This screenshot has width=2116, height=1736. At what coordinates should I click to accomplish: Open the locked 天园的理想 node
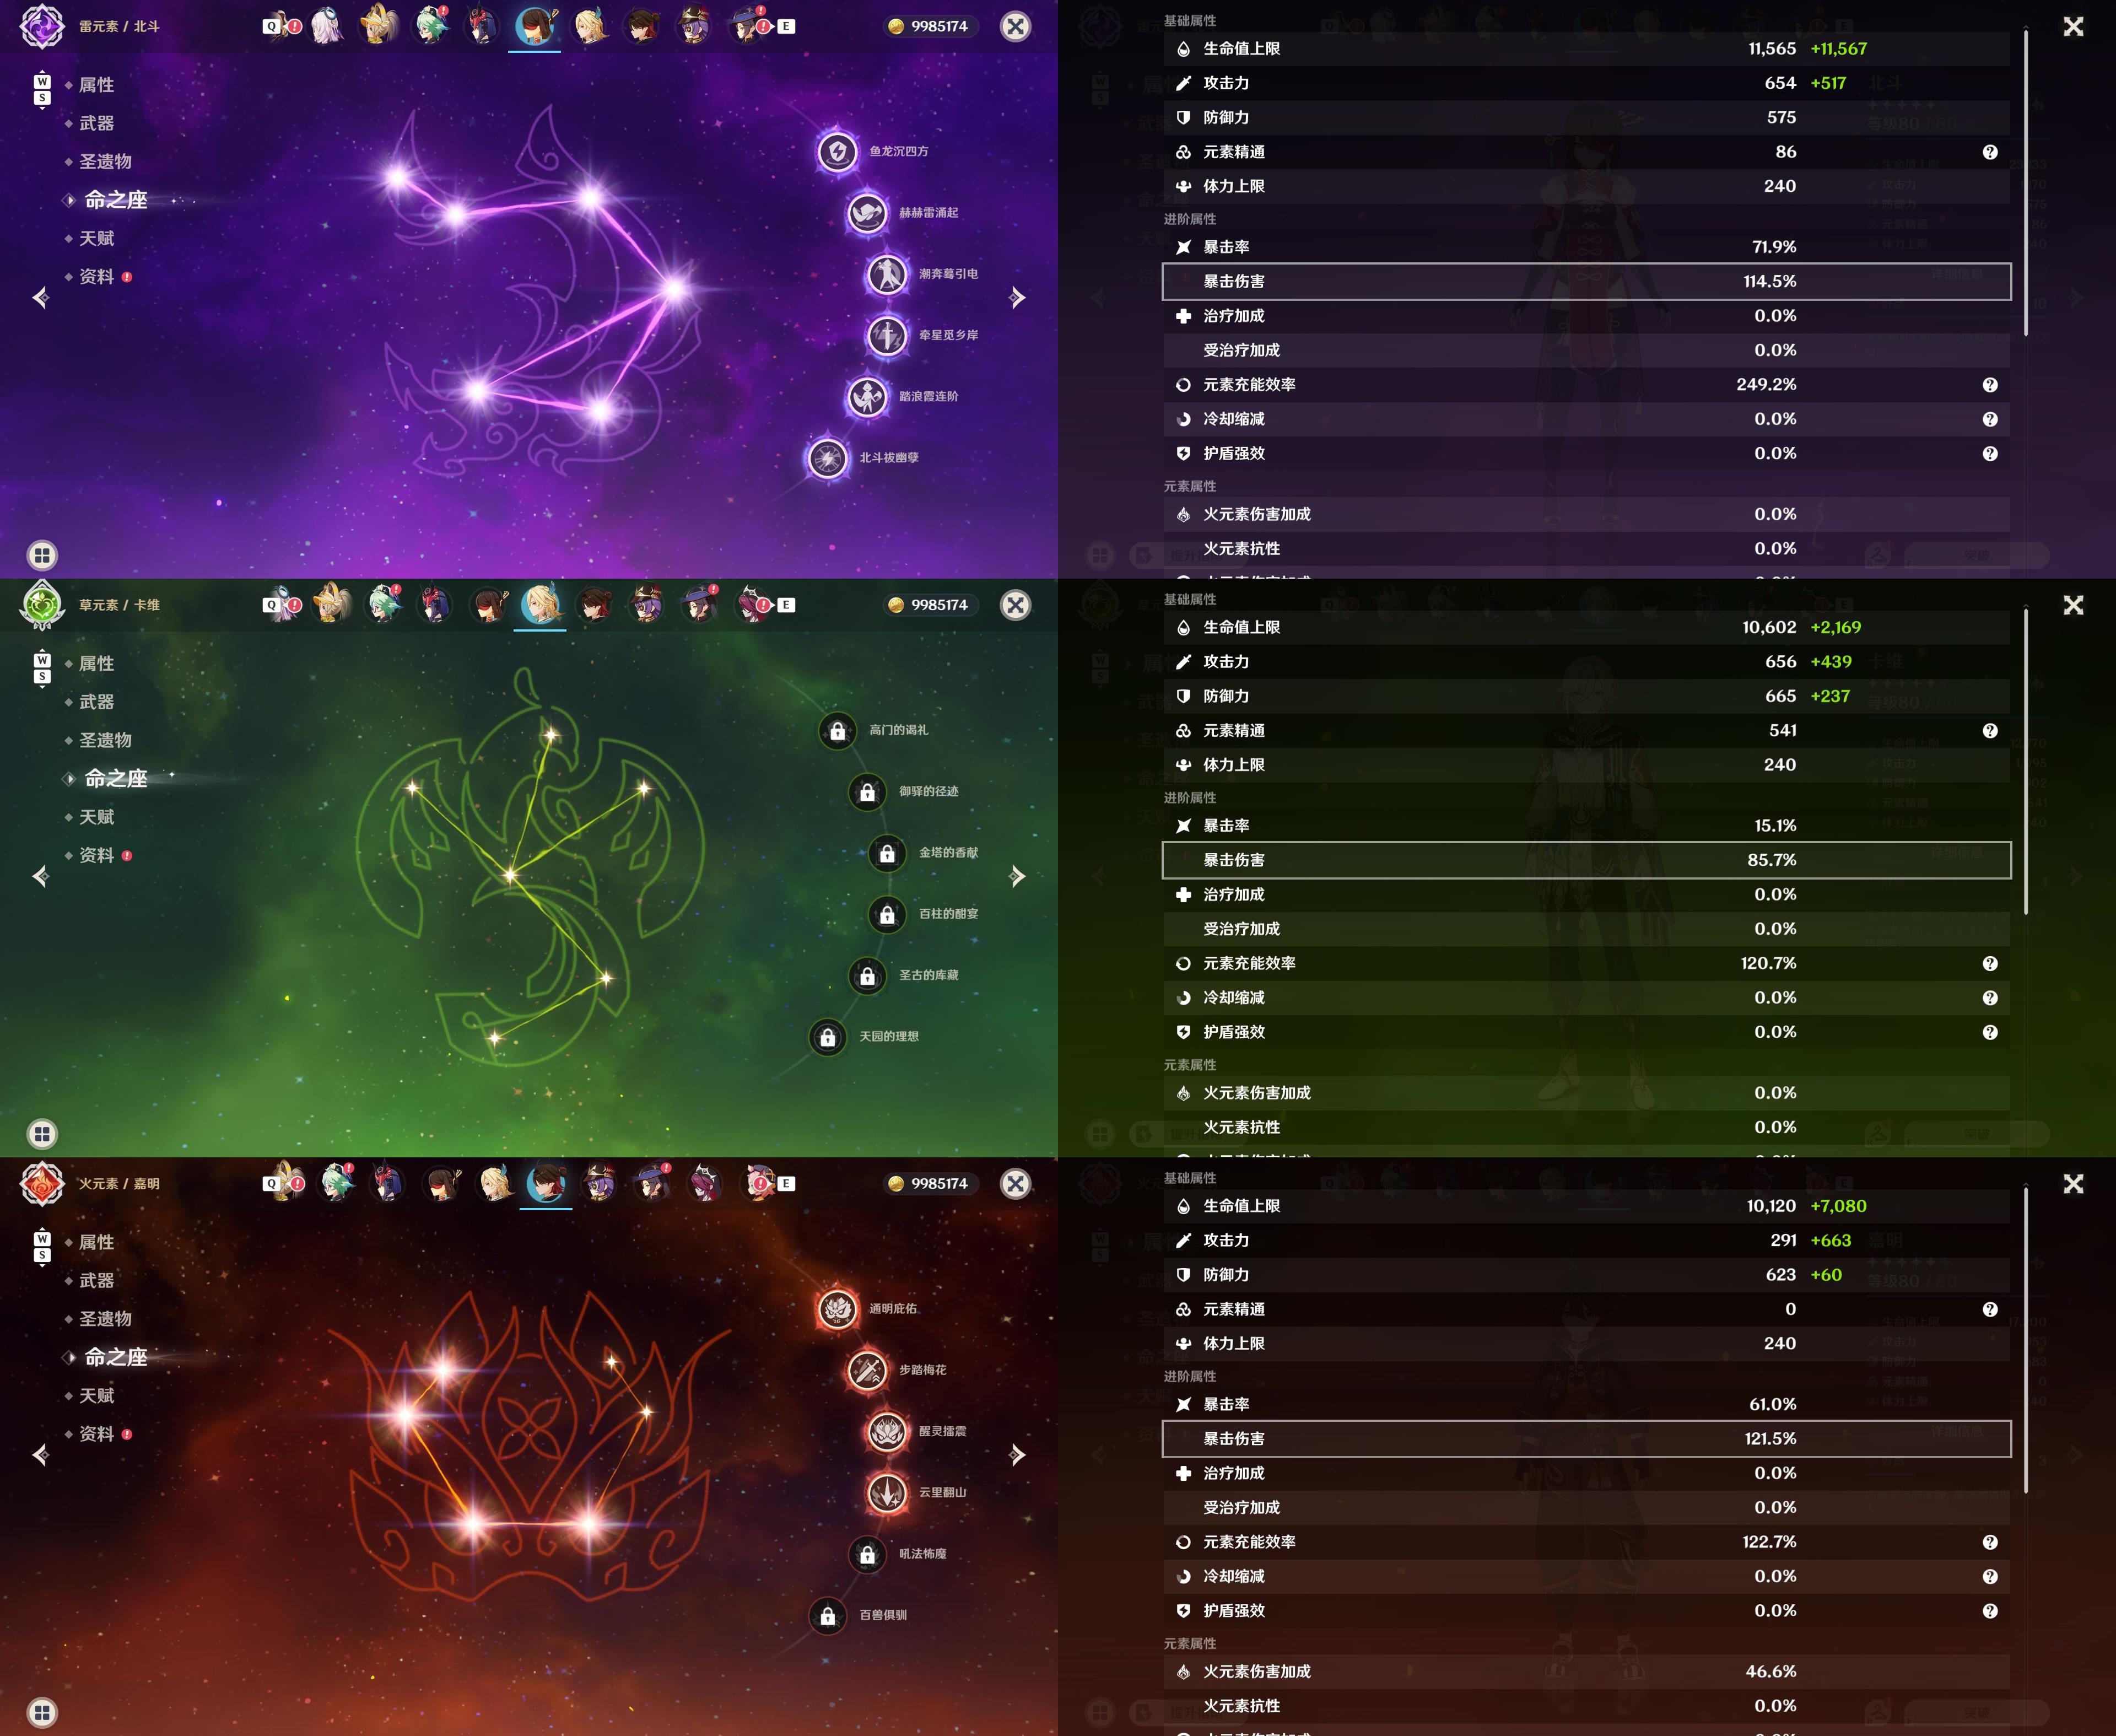pyautogui.click(x=828, y=1037)
